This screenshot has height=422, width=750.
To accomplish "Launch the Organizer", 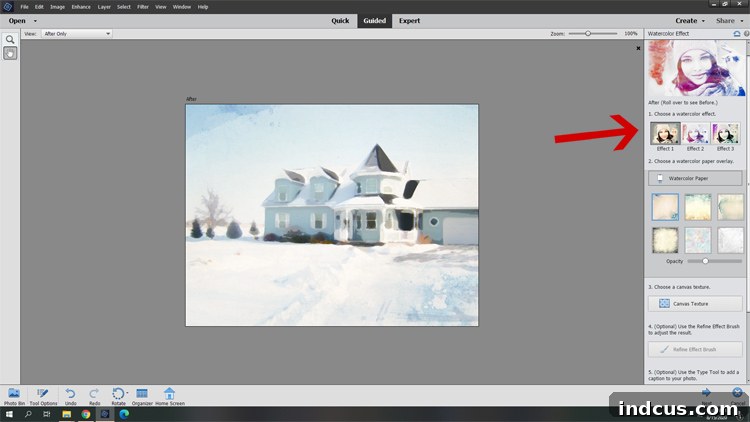I will coord(142,397).
